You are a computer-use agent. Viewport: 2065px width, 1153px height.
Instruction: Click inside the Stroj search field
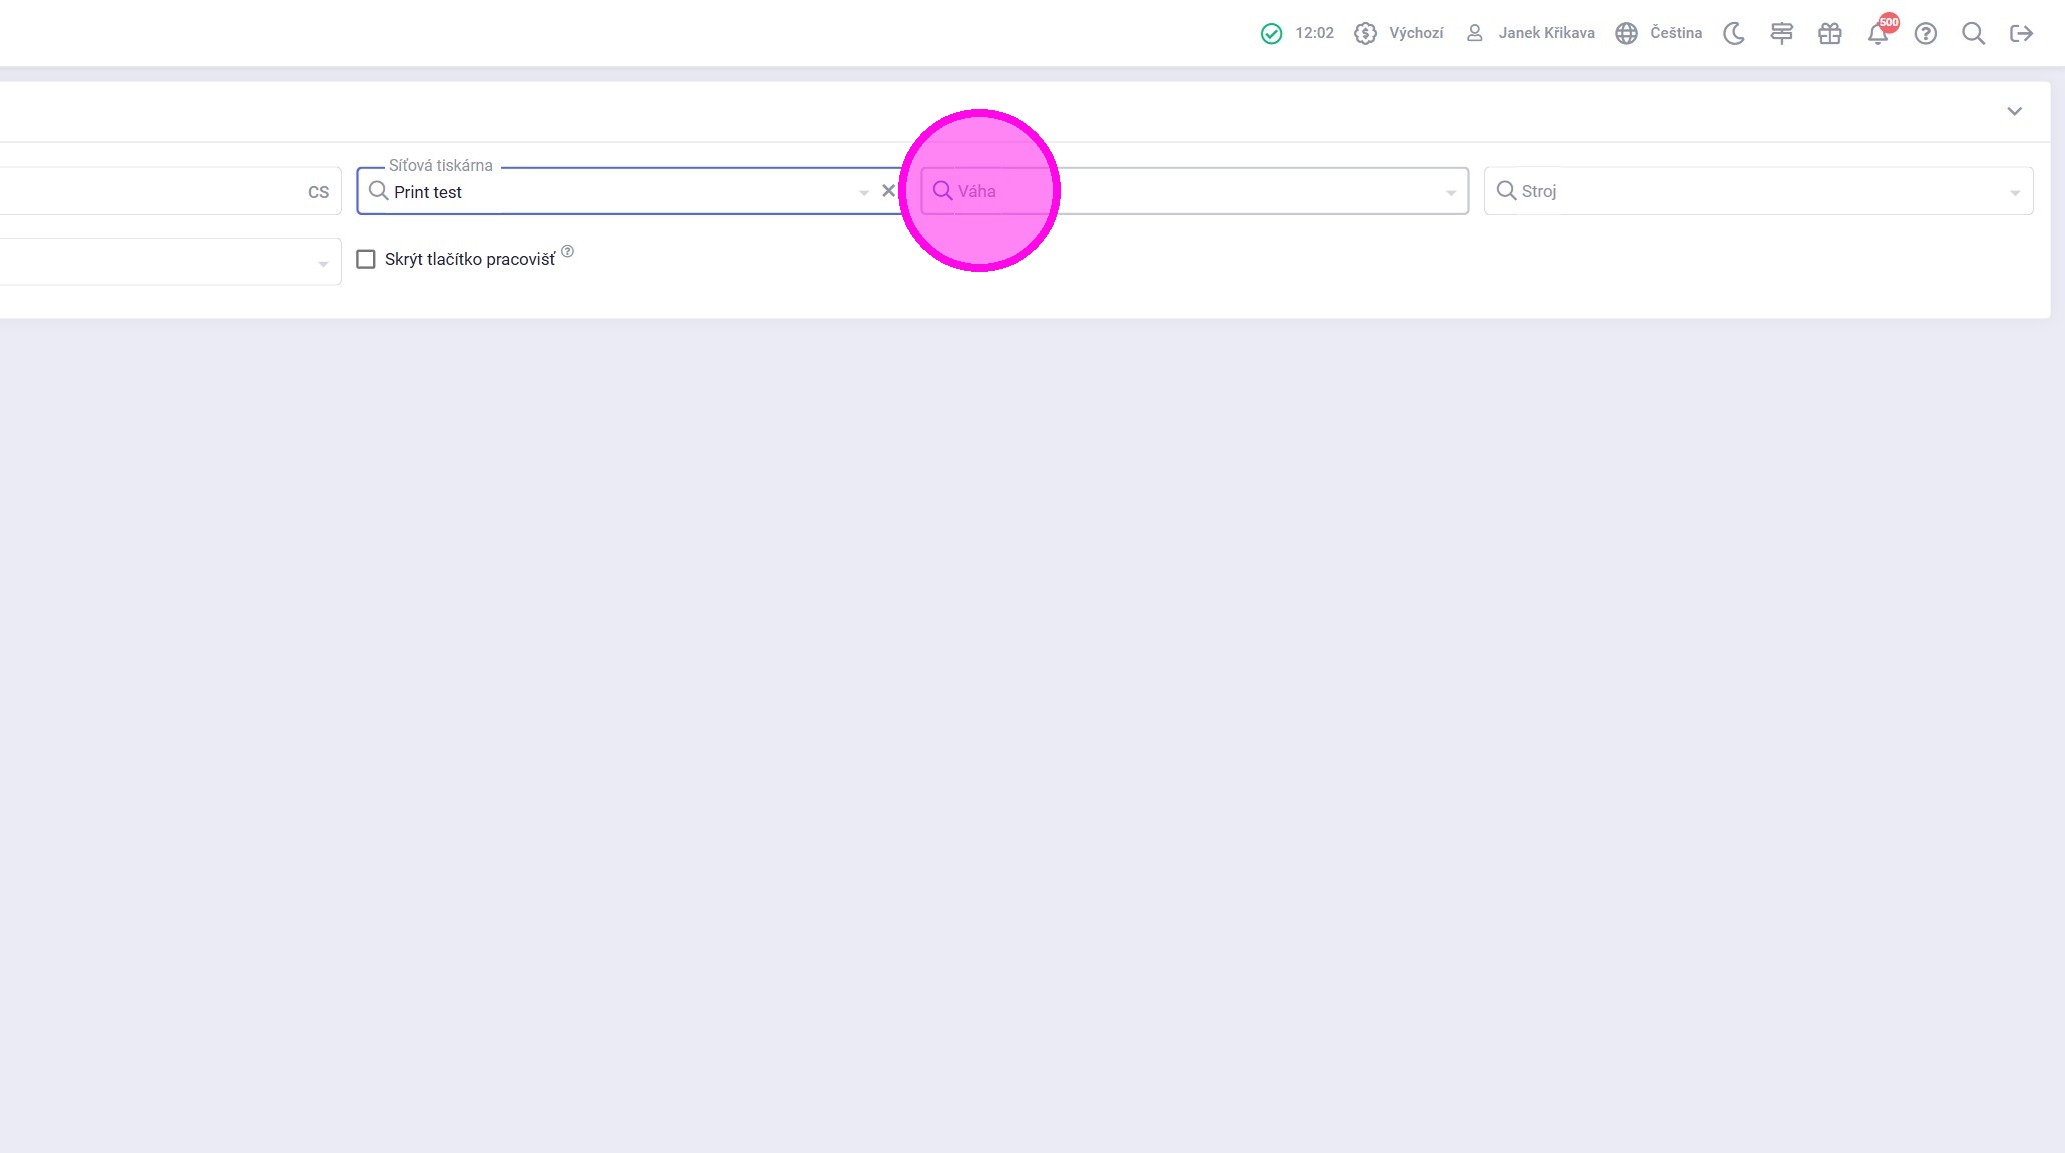click(1750, 191)
